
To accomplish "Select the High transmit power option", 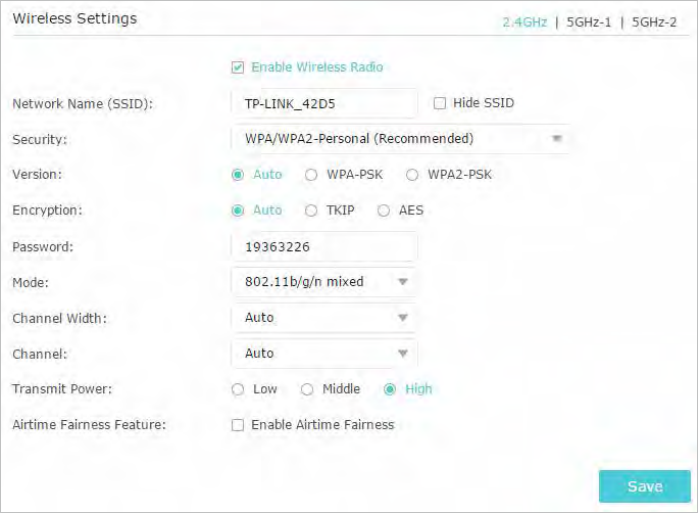I will (x=390, y=390).
